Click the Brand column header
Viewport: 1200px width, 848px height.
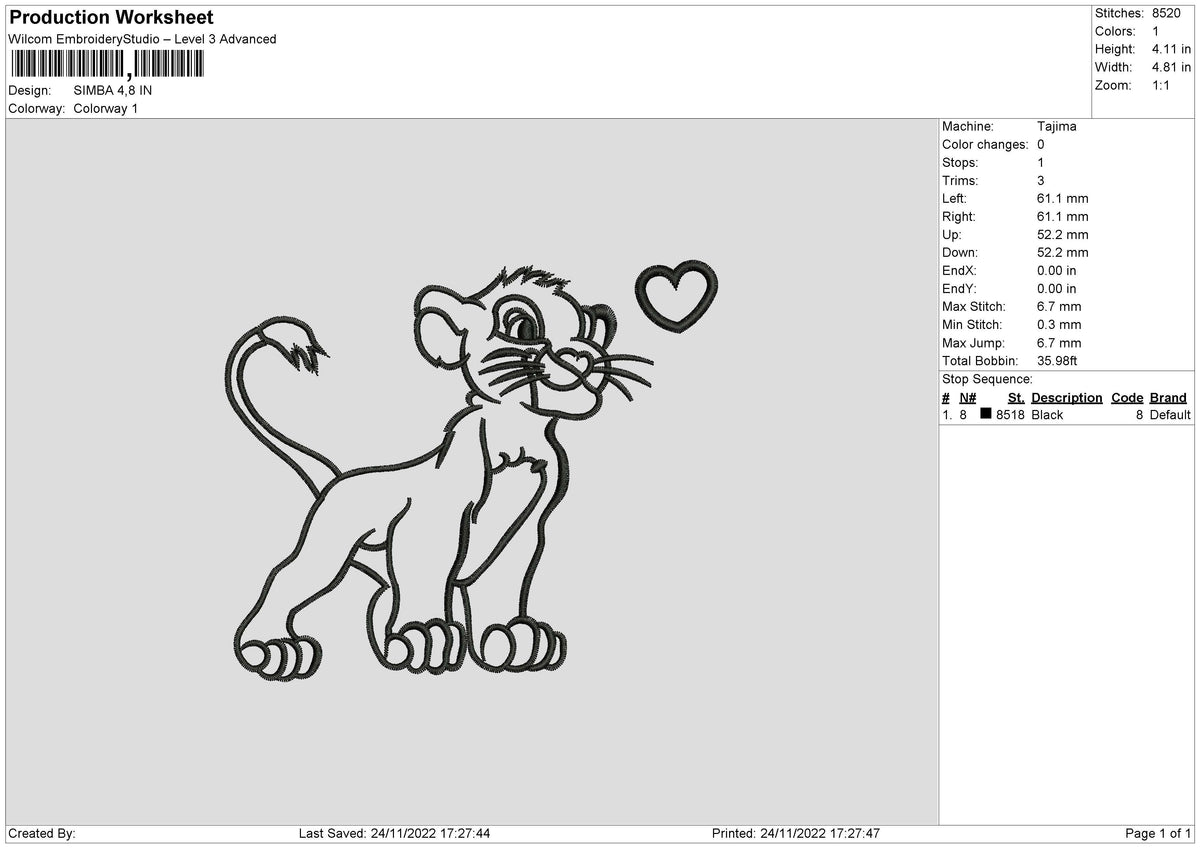1168,397
